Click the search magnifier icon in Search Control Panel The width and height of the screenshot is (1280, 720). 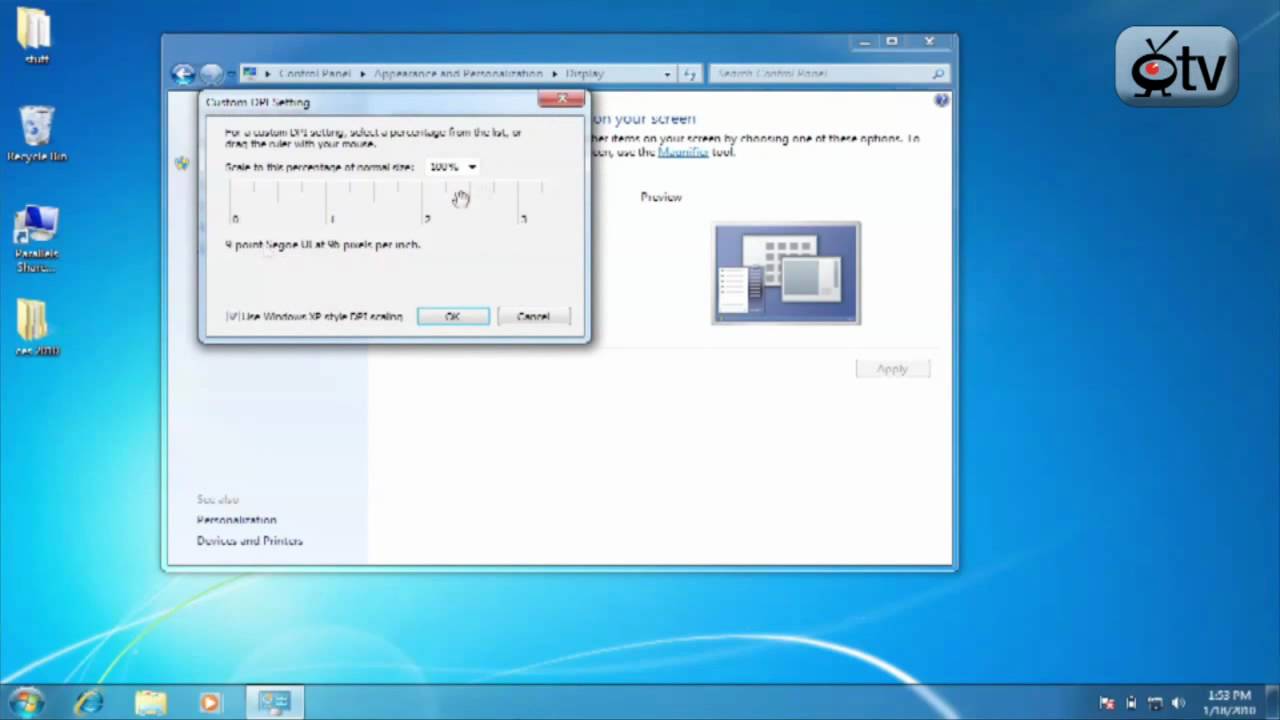point(937,73)
